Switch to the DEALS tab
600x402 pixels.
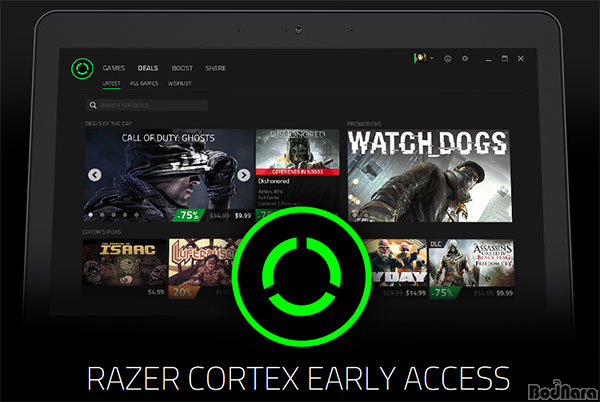pos(148,68)
